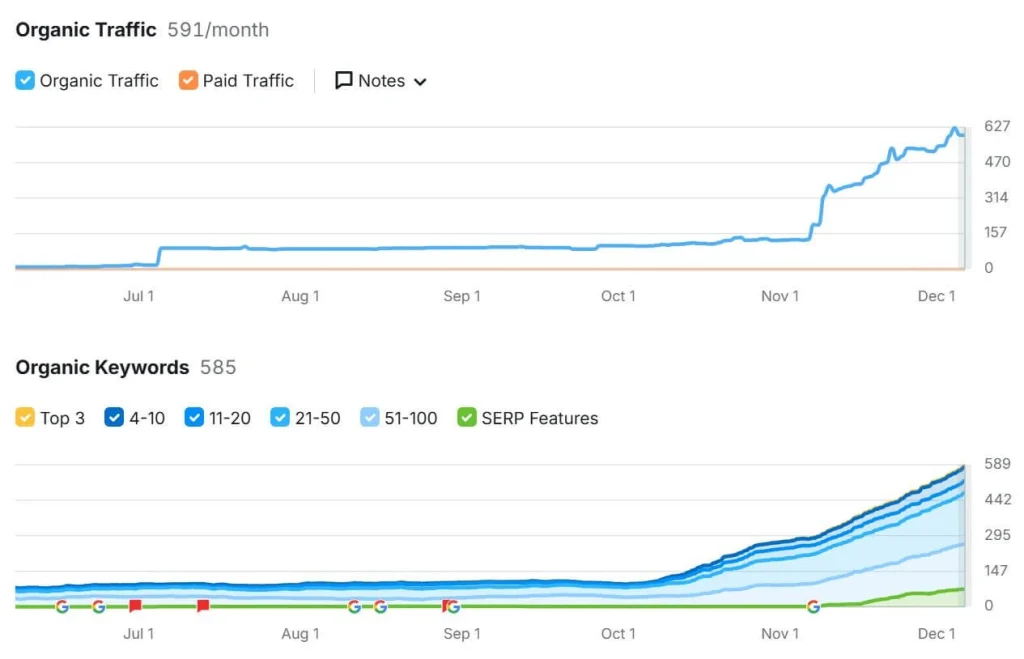
Task: Click the red note flag at Jul 1
Action: coord(135,606)
